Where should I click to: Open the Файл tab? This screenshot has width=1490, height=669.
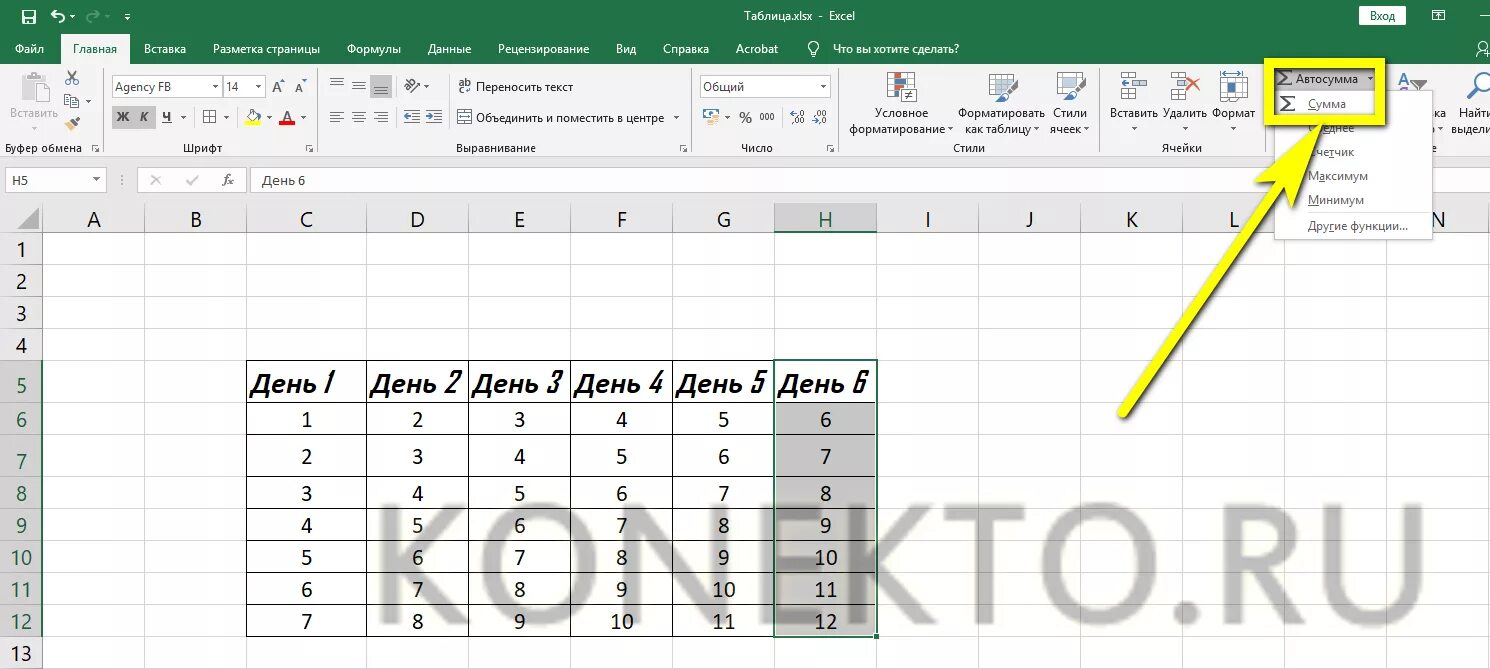coord(30,48)
